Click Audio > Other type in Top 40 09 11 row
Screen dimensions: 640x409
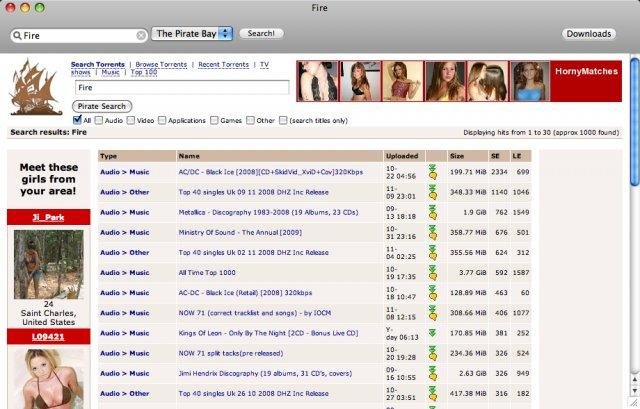click(x=124, y=192)
